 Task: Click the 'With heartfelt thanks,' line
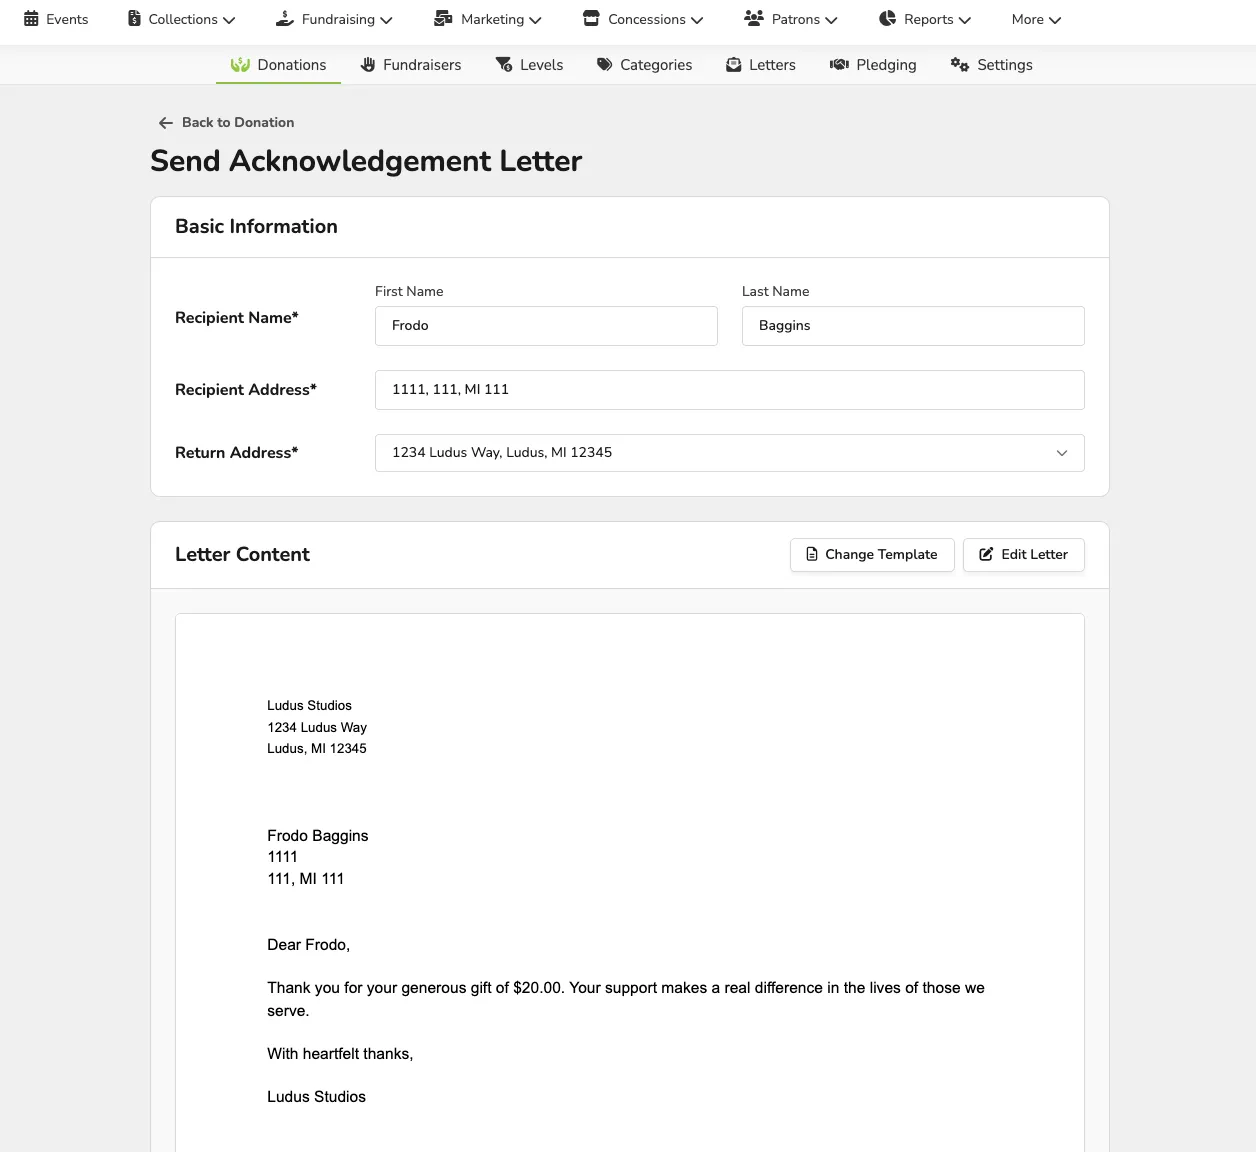point(340,1054)
